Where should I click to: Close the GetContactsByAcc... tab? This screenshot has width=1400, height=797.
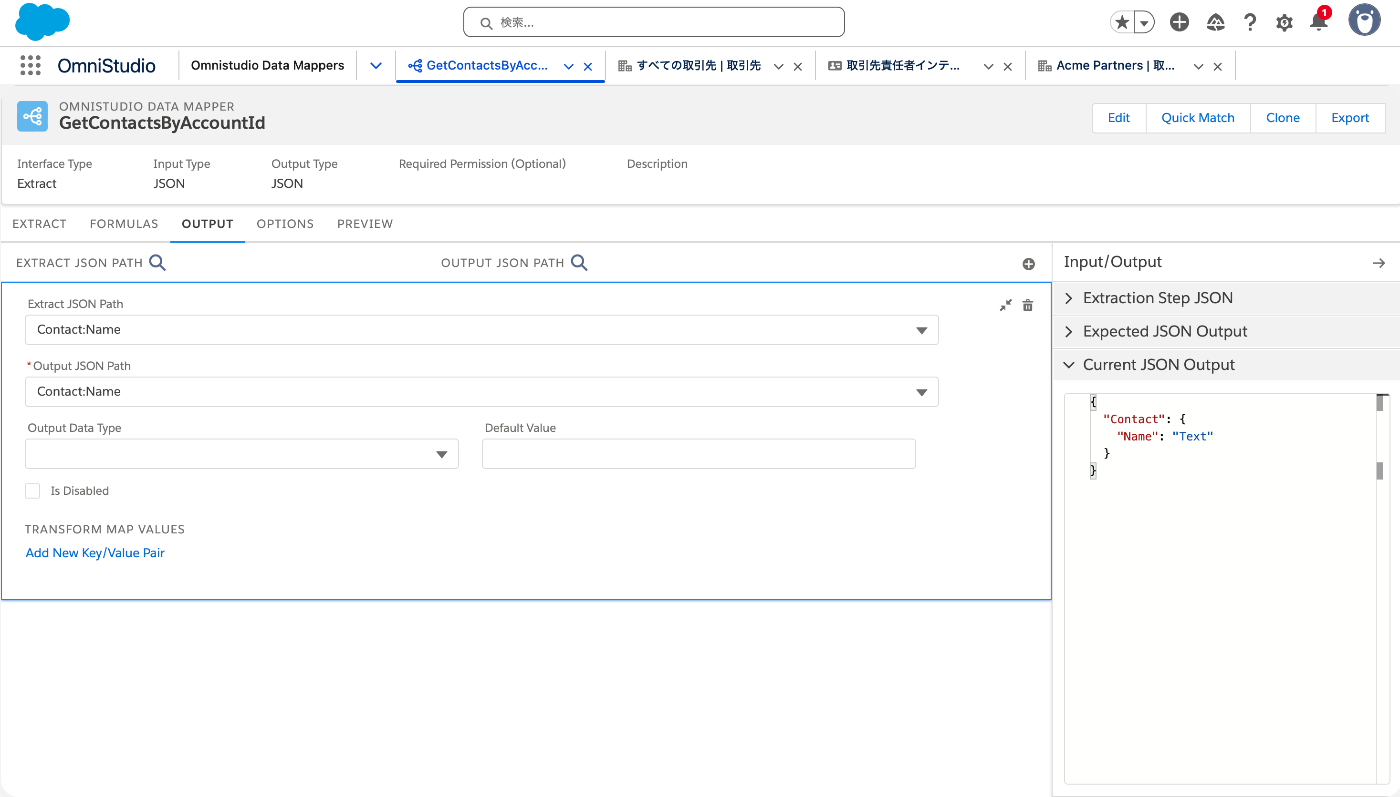click(588, 66)
